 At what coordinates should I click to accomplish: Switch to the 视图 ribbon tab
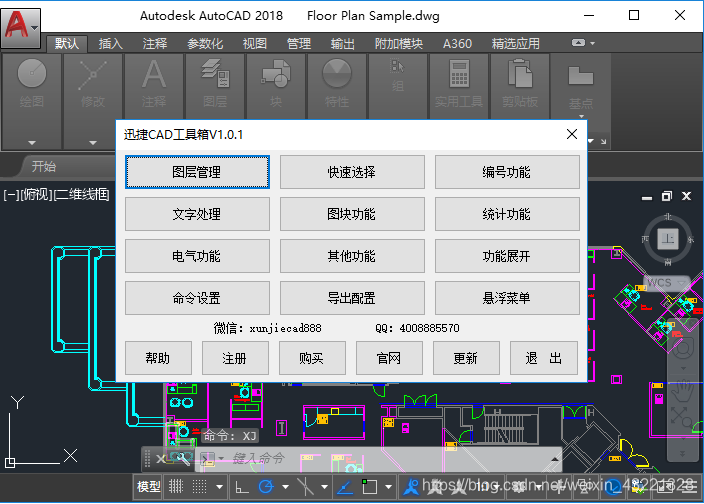click(x=255, y=44)
